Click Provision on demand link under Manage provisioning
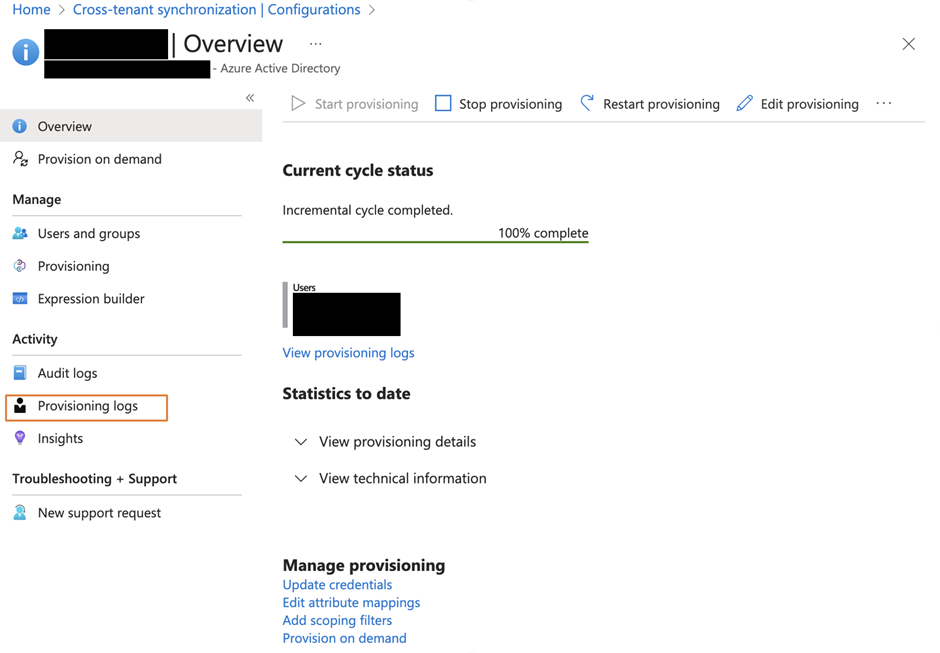Viewport: 940px width, 653px height. click(344, 638)
